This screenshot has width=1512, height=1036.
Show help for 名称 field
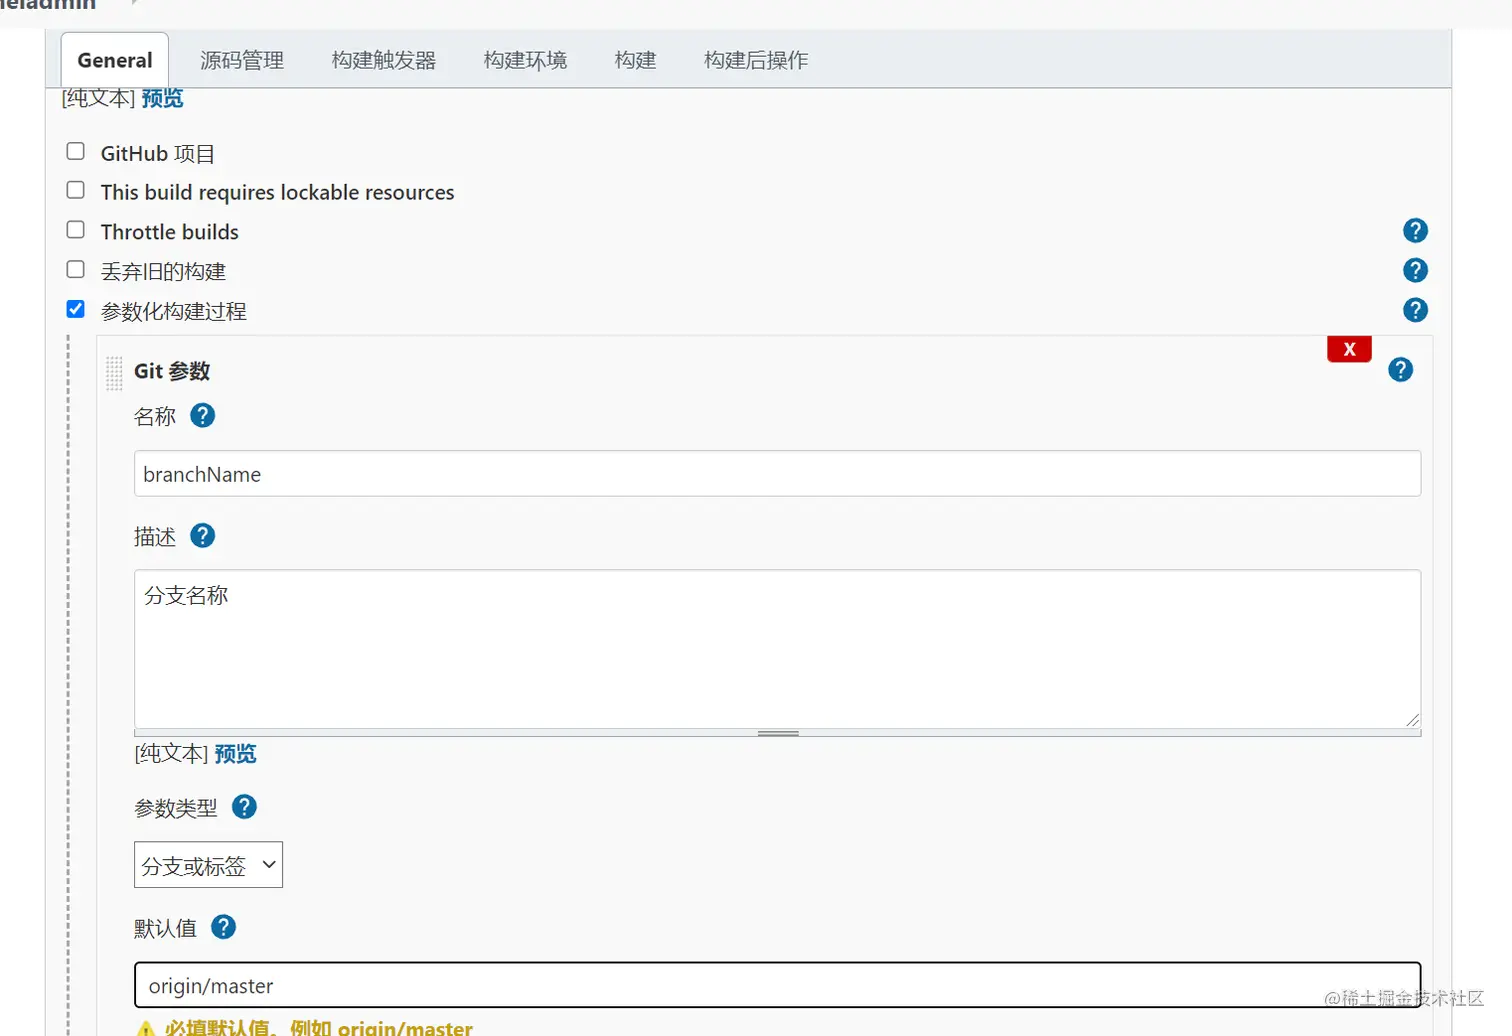point(202,415)
